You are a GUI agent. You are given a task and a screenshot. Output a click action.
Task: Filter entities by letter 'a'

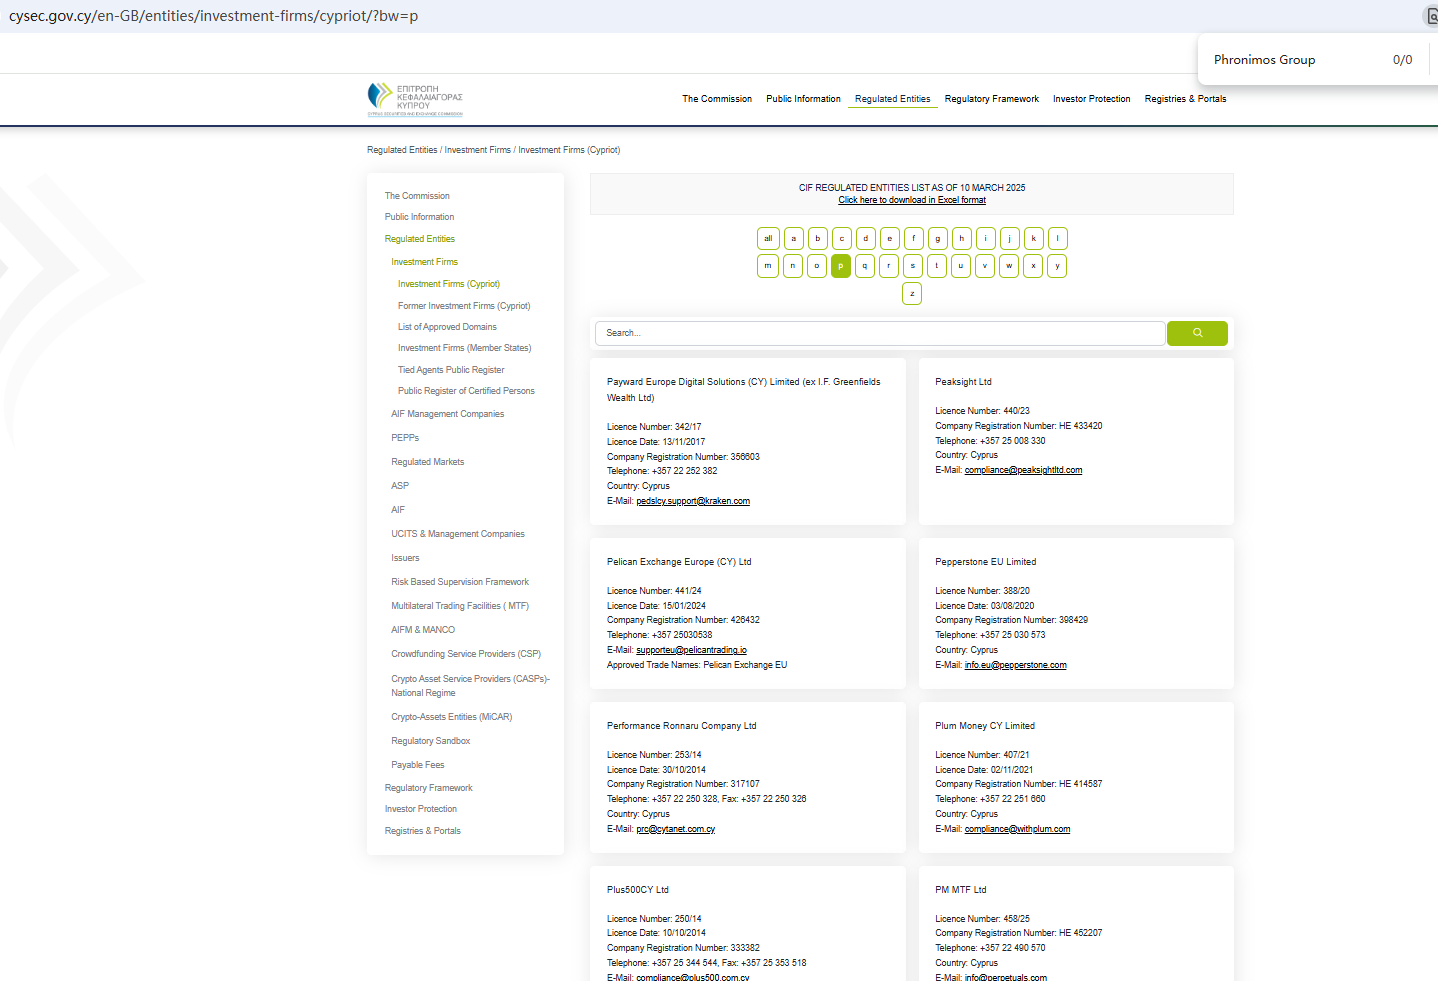(793, 239)
